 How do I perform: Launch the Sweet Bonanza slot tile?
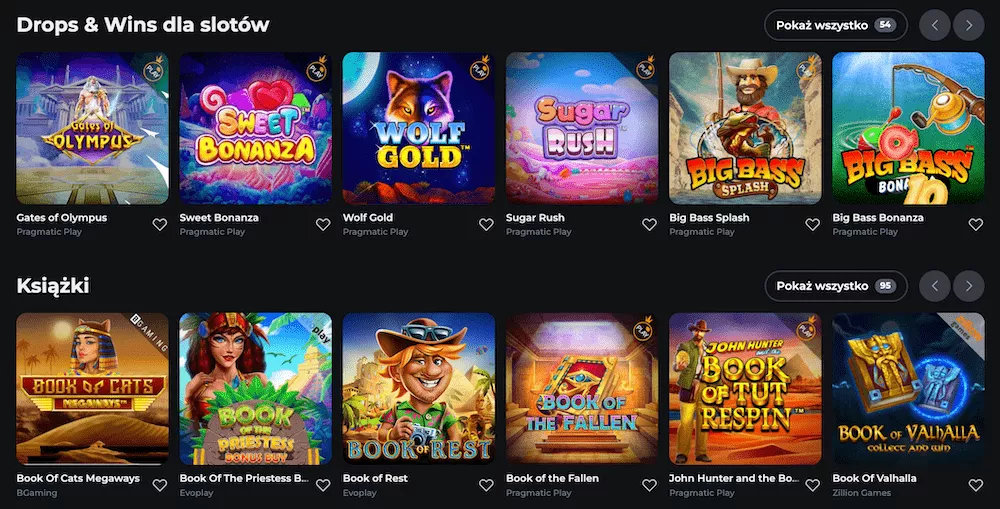pos(255,128)
